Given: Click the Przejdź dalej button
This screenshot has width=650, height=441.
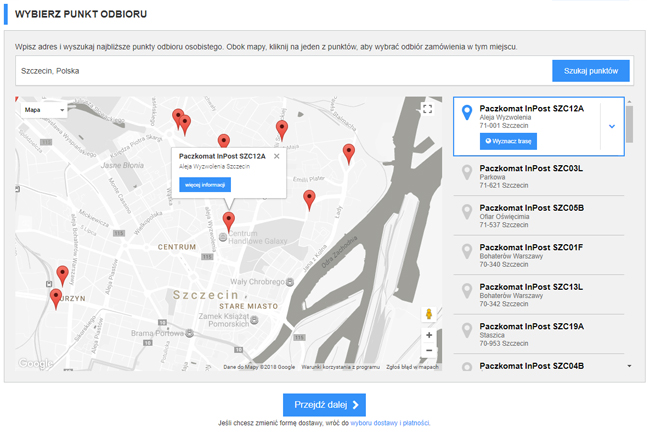Looking at the screenshot, I should click(324, 405).
